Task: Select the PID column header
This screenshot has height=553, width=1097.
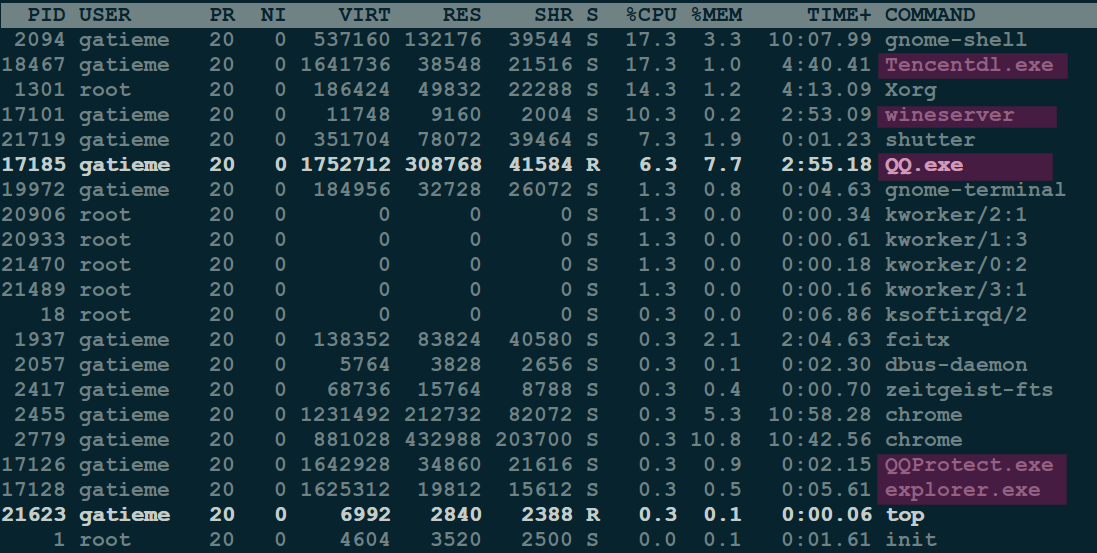Action: (x=46, y=15)
